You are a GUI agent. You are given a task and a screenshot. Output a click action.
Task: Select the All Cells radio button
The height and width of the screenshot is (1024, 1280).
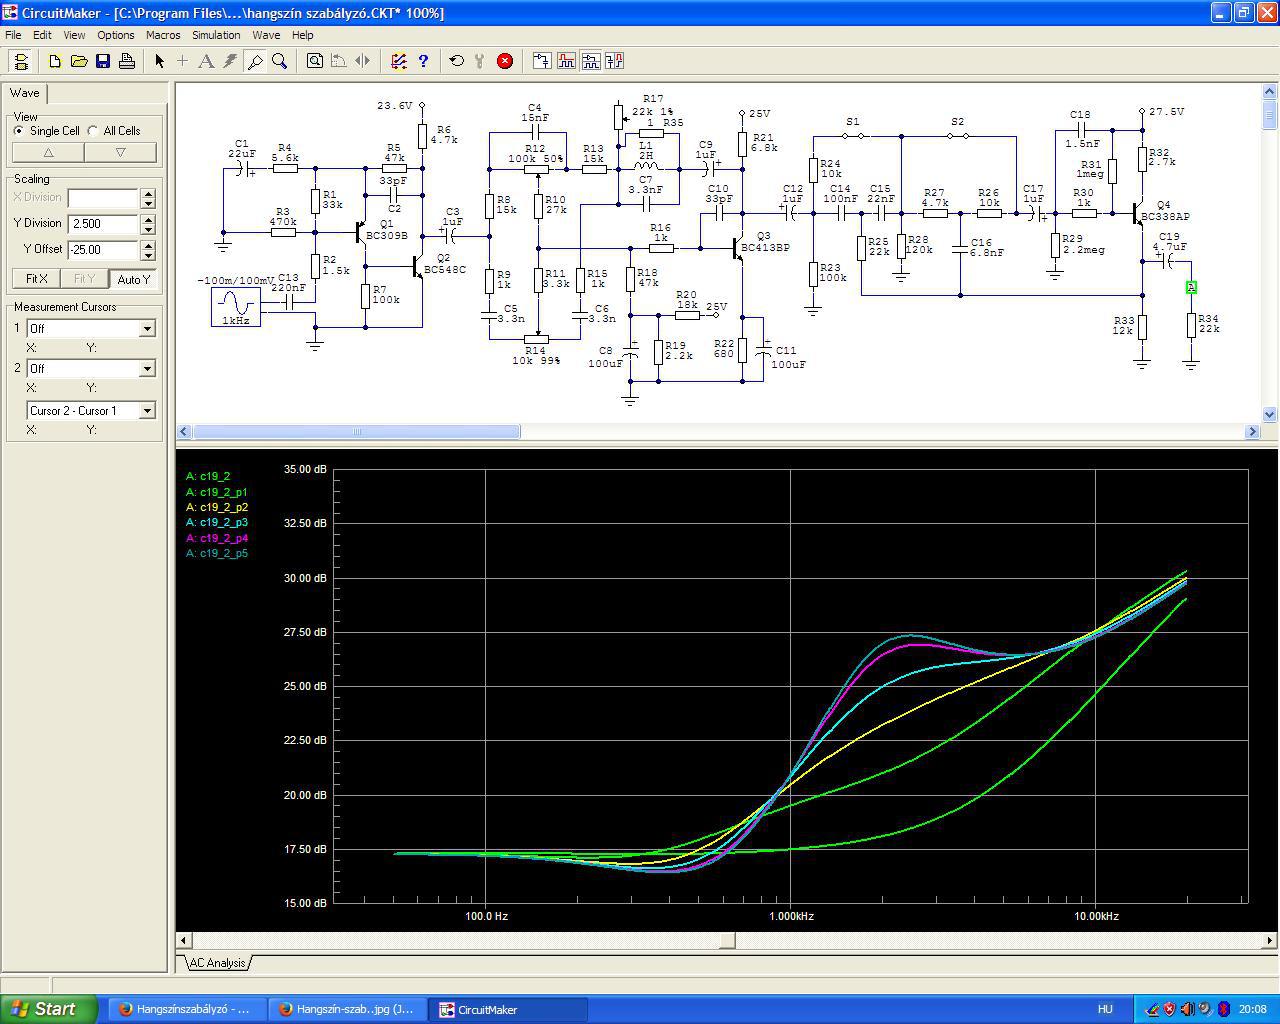93,131
